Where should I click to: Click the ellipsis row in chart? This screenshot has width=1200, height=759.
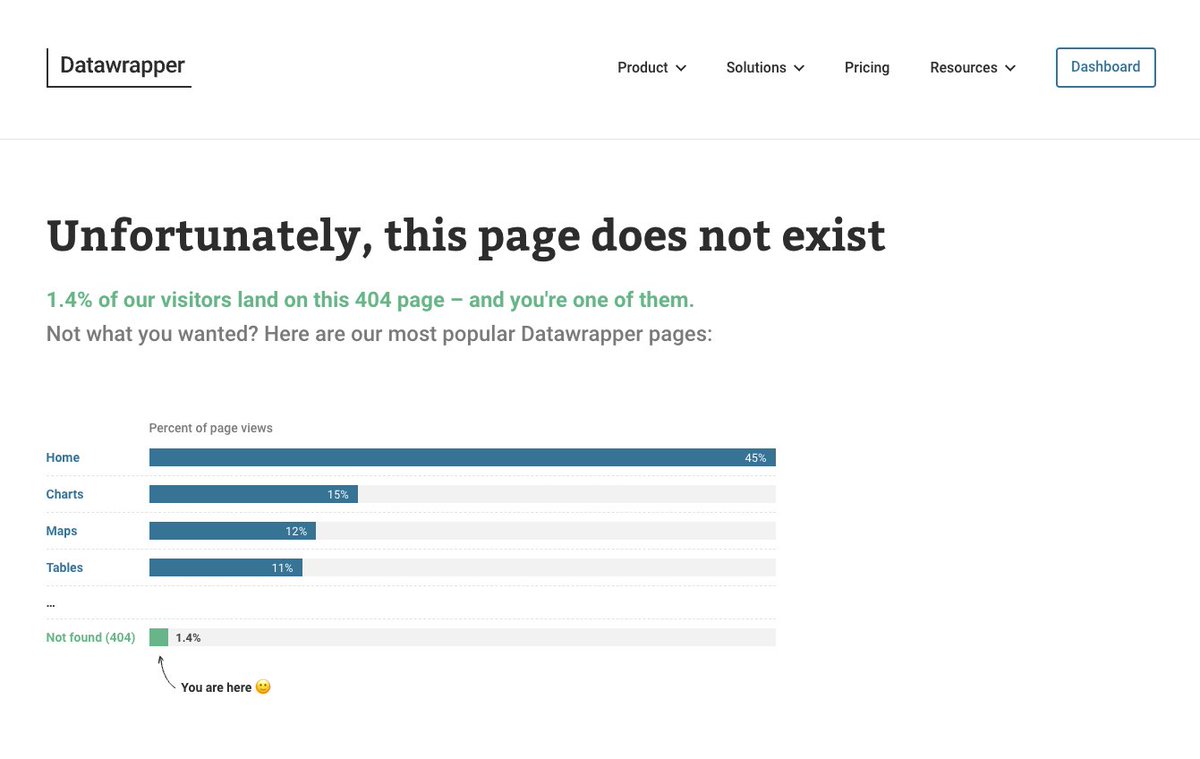pyautogui.click(x=50, y=604)
